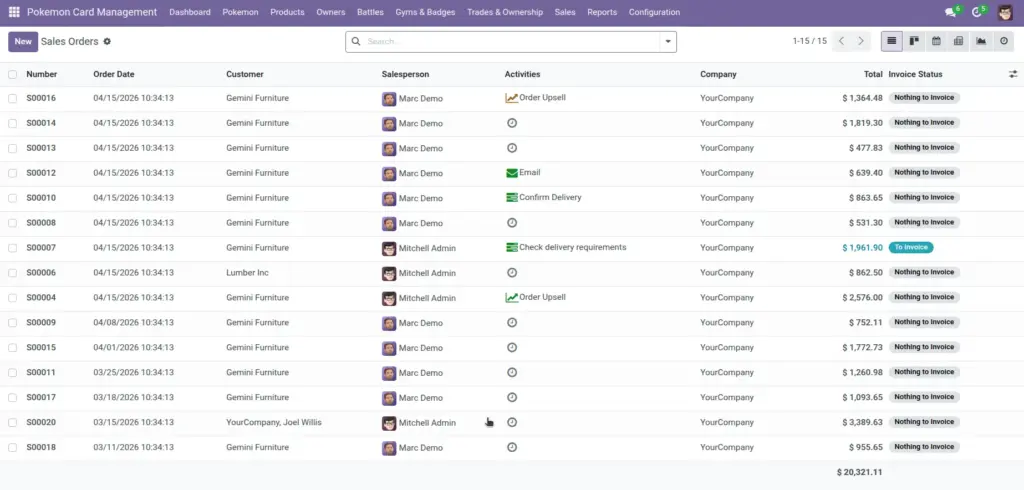The height and width of the screenshot is (490, 1024).
Task: Click Confirm Delivery activity icon for S00010
Action: (511, 197)
